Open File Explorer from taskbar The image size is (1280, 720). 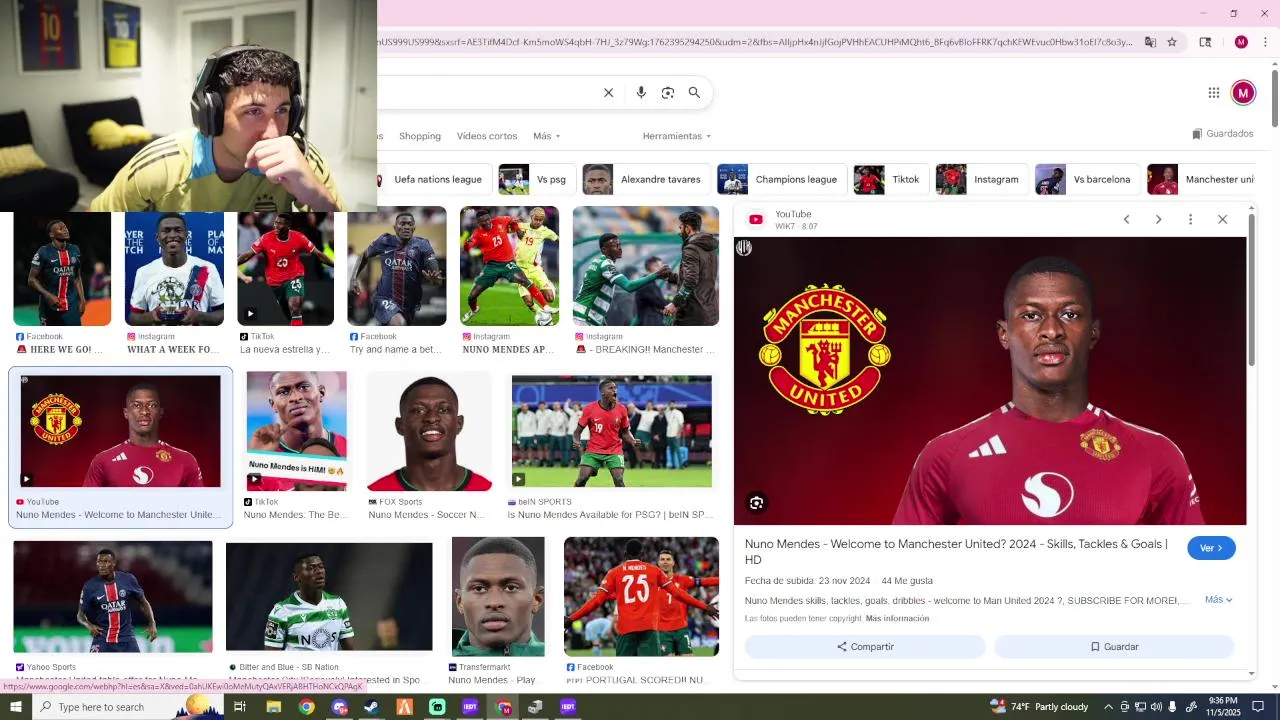click(x=273, y=707)
